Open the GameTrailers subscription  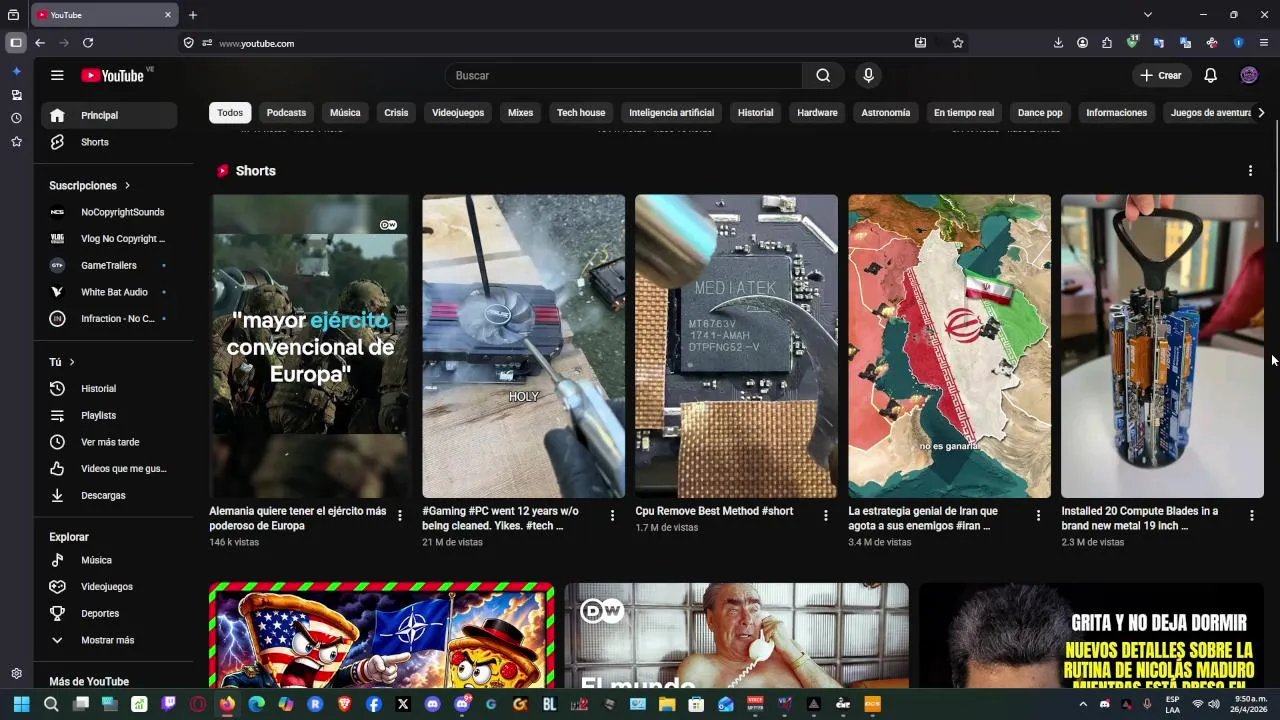[x=109, y=265]
